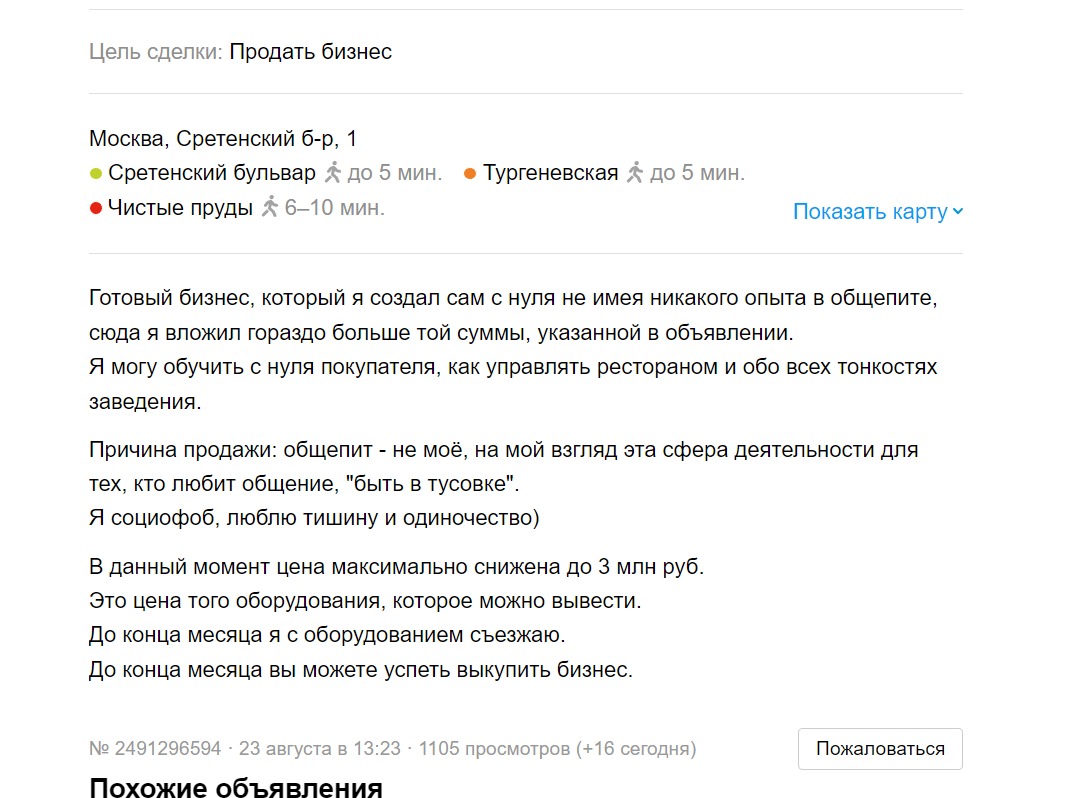This screenshot has height=798, width=1074.
Task: Click the orange metro dot for Тургеневская
Action: coord(469,172)
